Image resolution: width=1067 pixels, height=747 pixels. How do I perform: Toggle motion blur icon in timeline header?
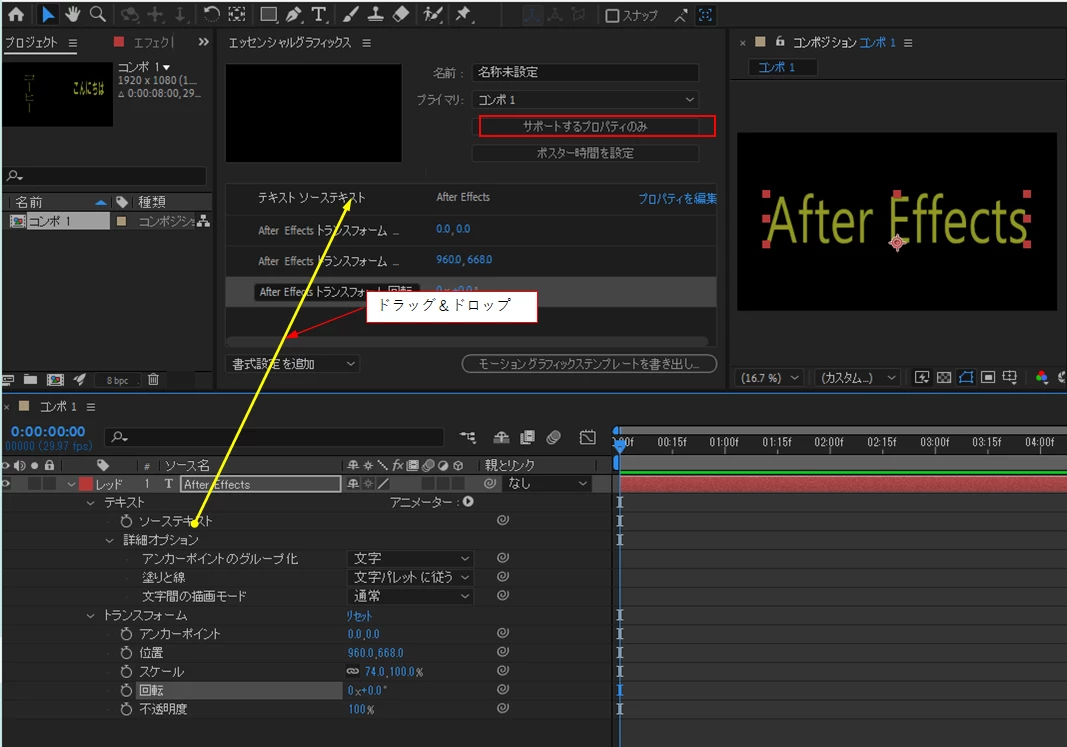[x=553, y=437]
